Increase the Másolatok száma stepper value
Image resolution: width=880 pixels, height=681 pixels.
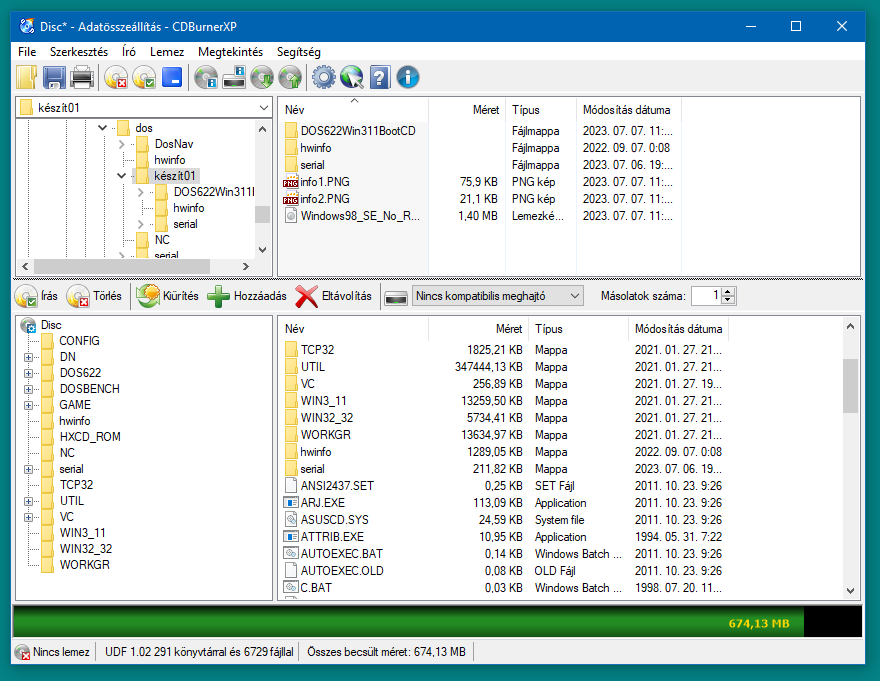click(728, 291)
